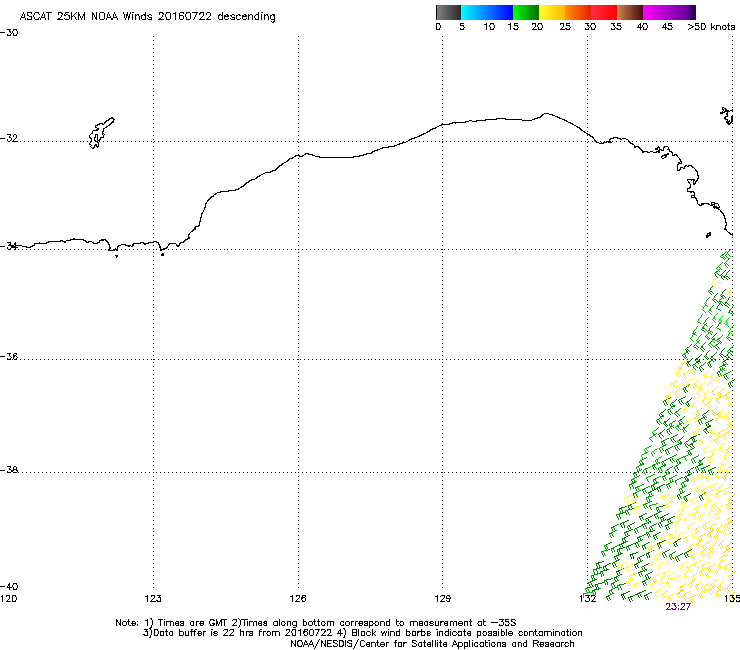Click the 'NOAA/NESDIS/Center for Satellite Applications and Research' credit

click(432, 644)
